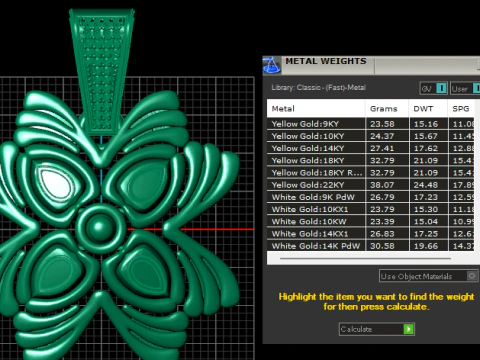Sort by the DWT column header

click(x=428, y=108)
